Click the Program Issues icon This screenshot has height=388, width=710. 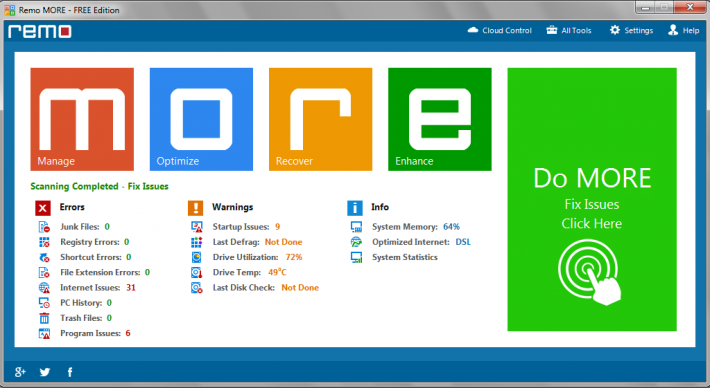44,334
